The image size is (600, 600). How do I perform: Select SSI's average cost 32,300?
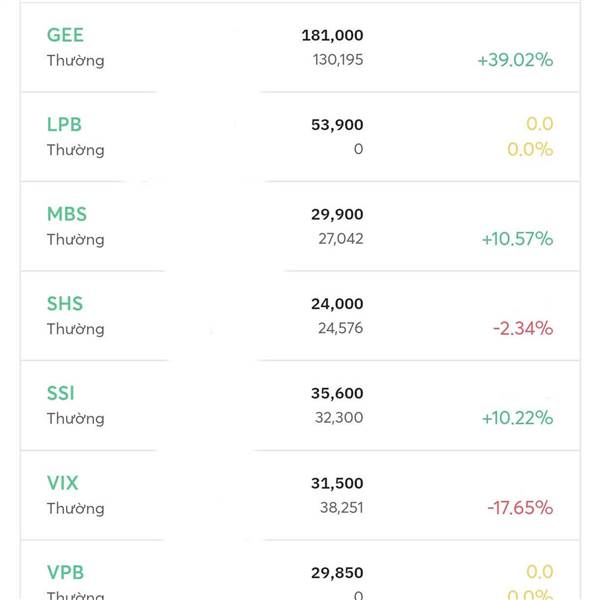(x=339, y=418)
